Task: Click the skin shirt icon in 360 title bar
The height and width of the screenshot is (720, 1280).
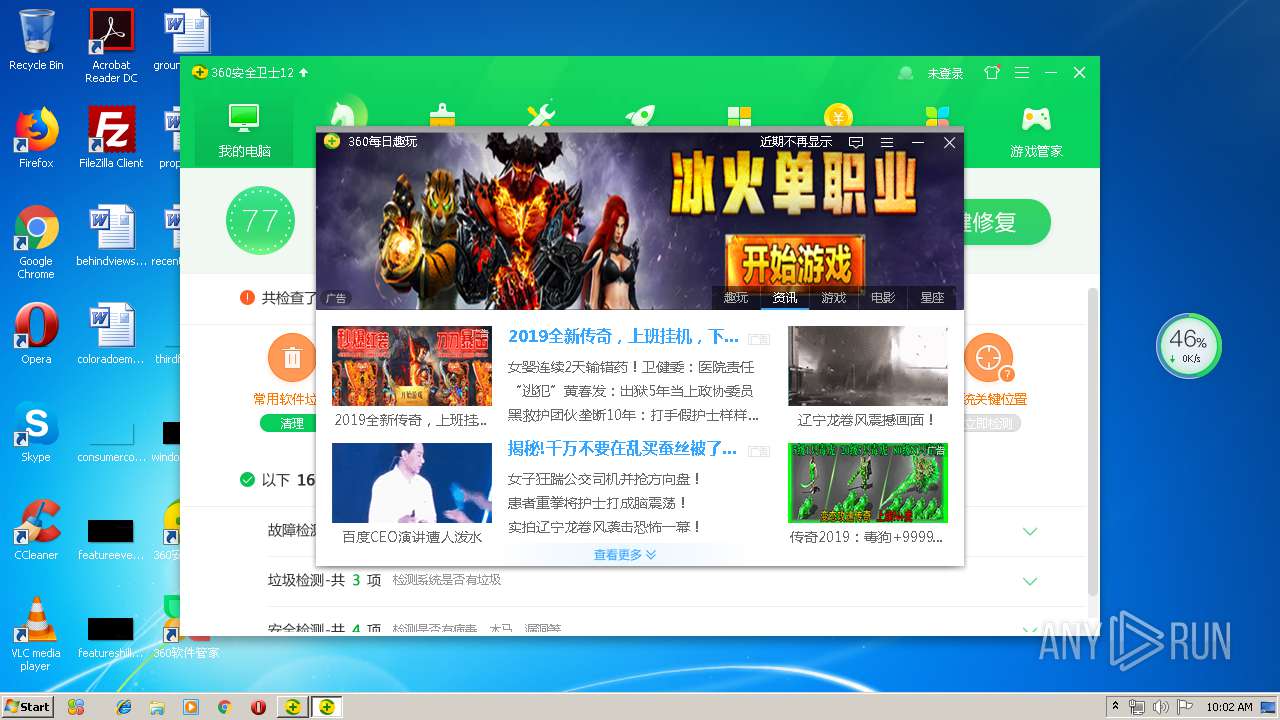Action: tap(992, 73)
